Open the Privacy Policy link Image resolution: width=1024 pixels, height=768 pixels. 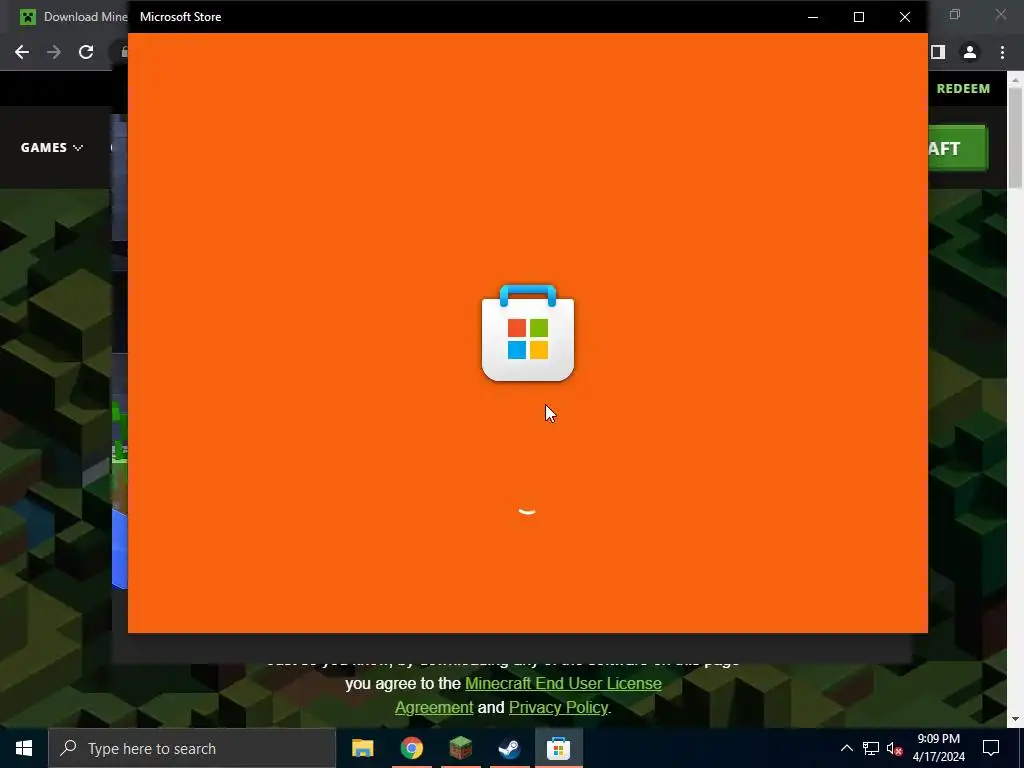click(x=558, y=707)
